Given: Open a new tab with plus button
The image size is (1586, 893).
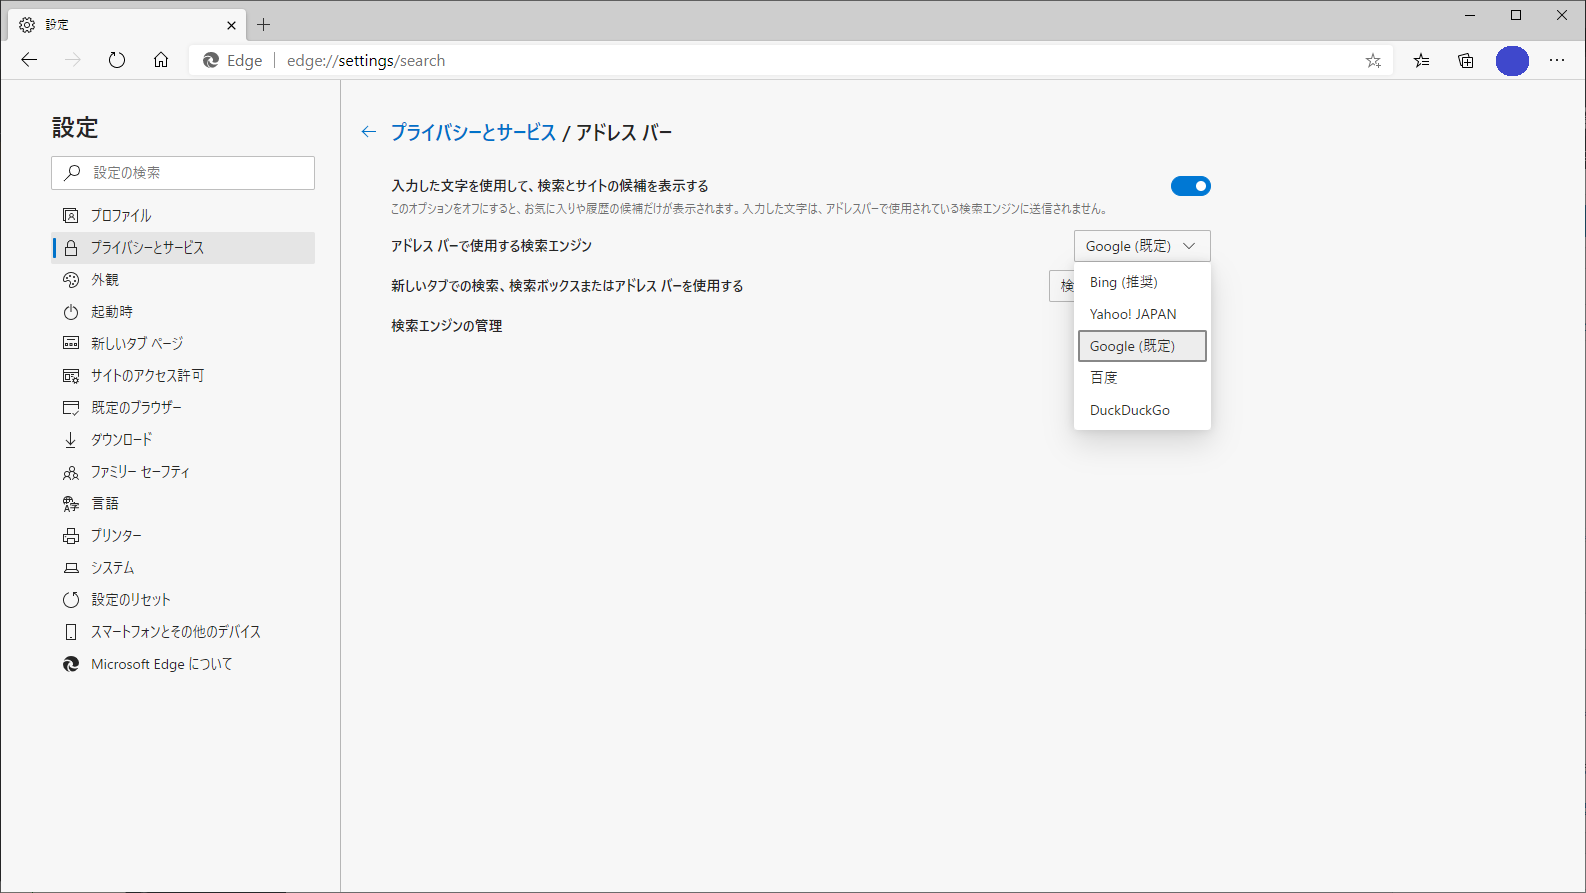Looking at the screenshot, I should [264, 25].
